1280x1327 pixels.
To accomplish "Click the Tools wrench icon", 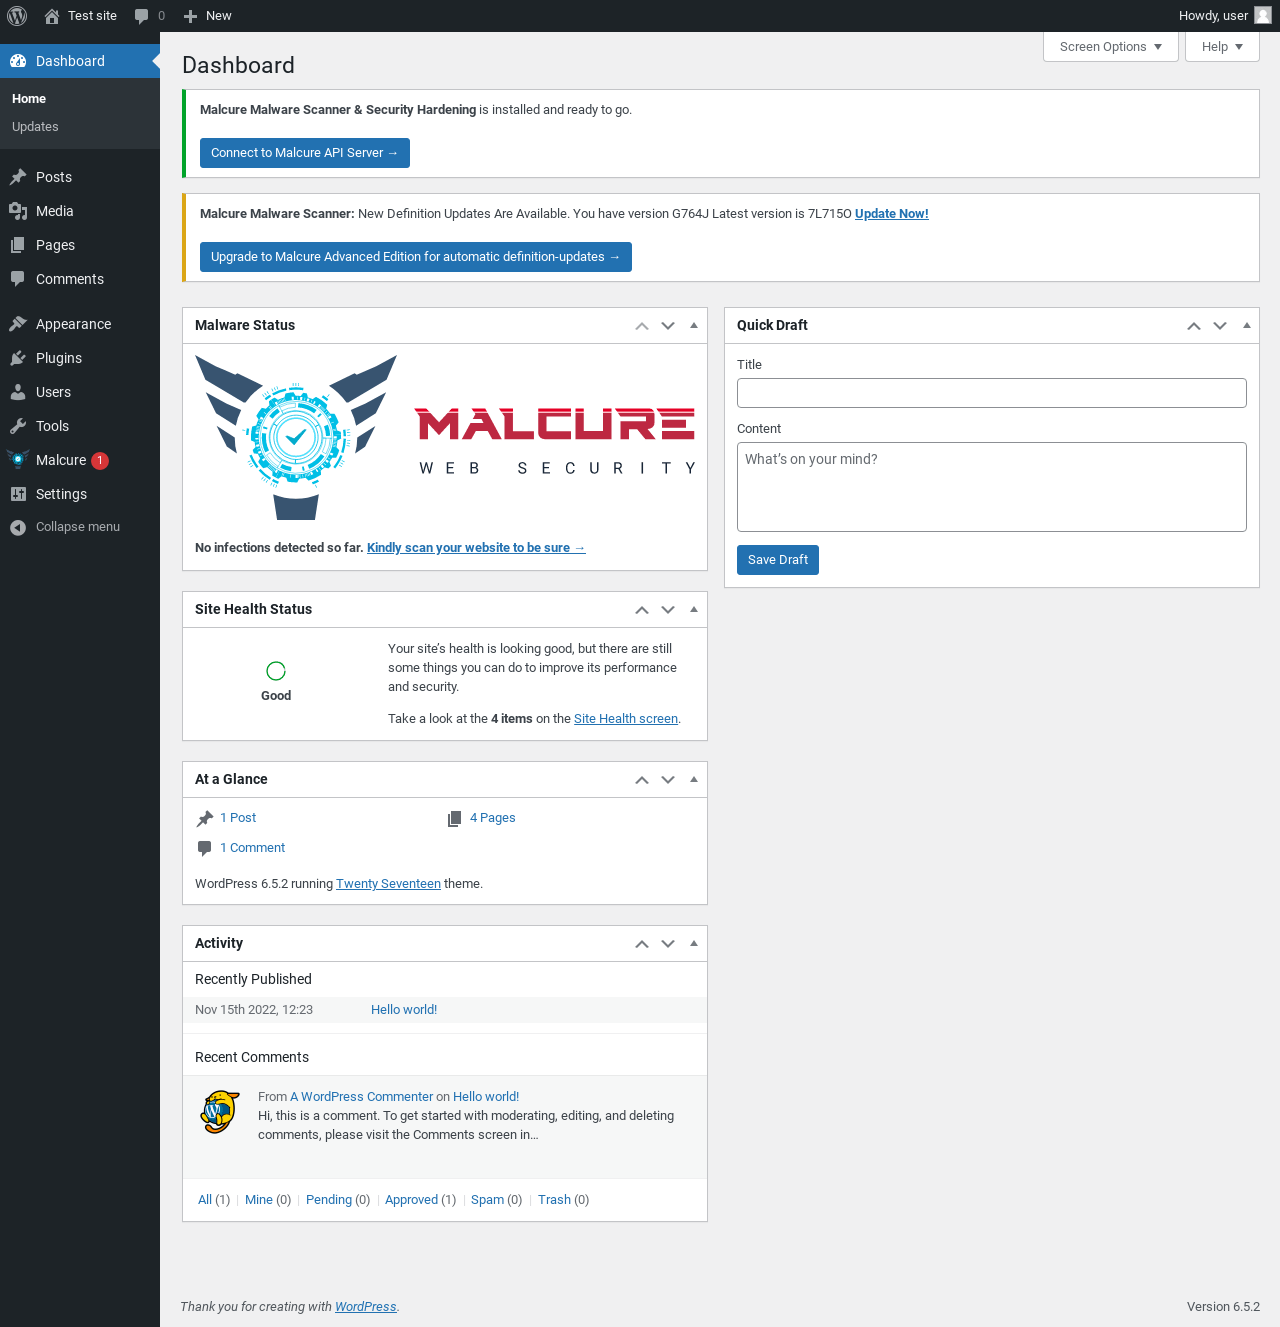I will (x=18, y=426).
